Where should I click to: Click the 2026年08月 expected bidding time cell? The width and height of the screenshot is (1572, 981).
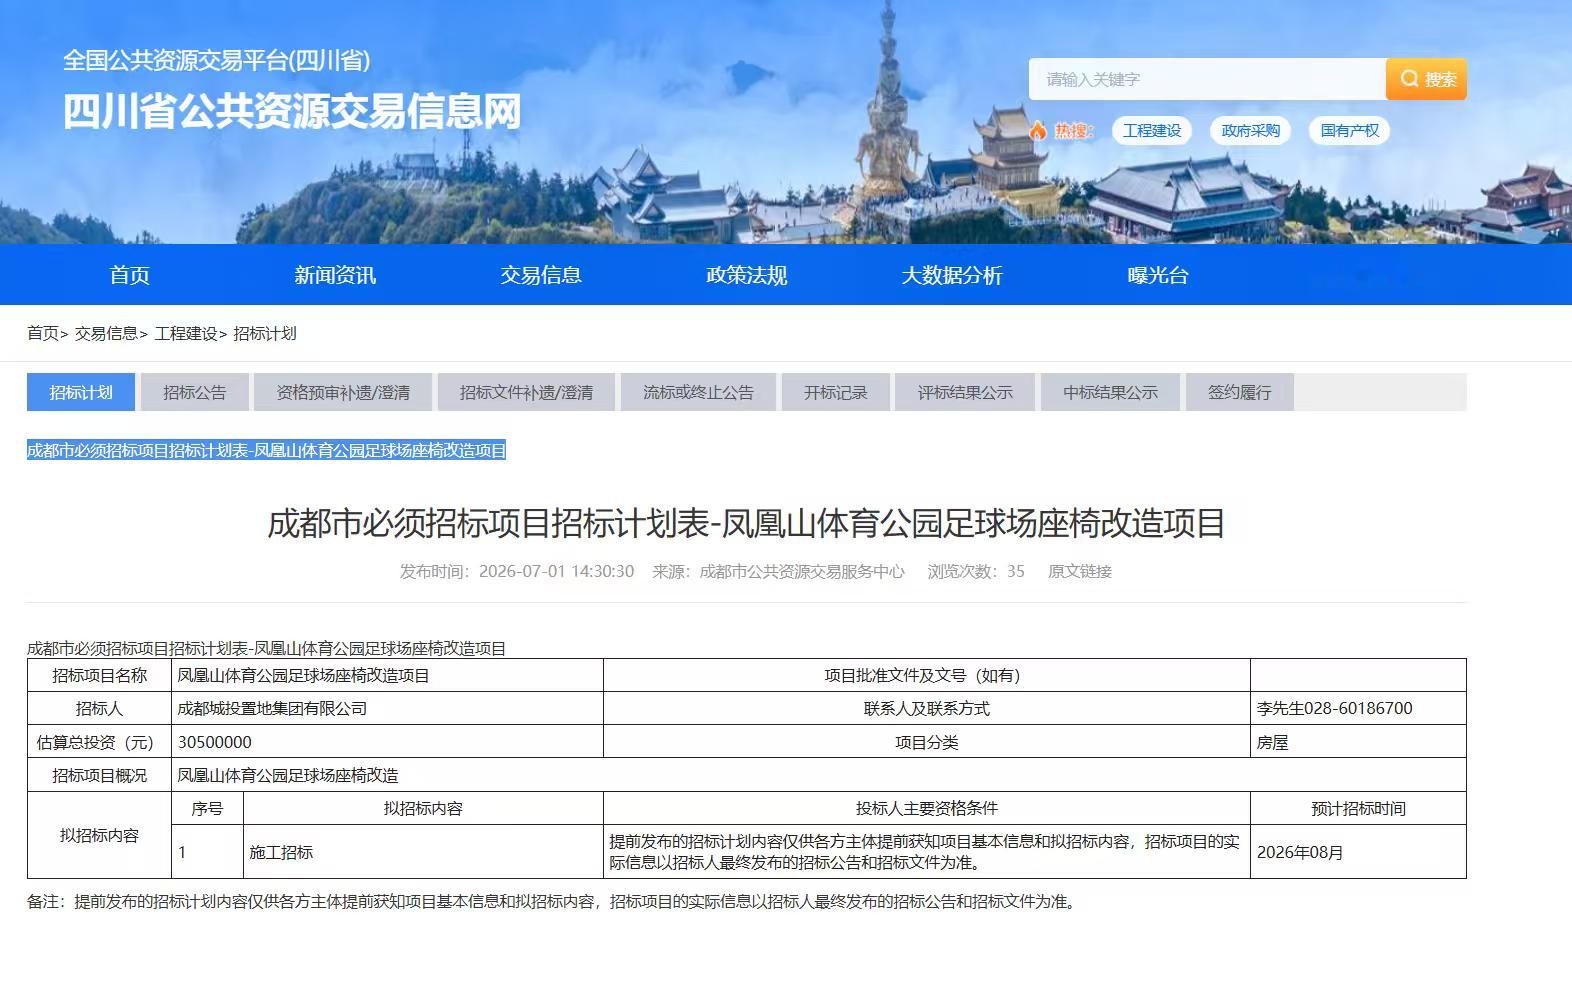1358,852
